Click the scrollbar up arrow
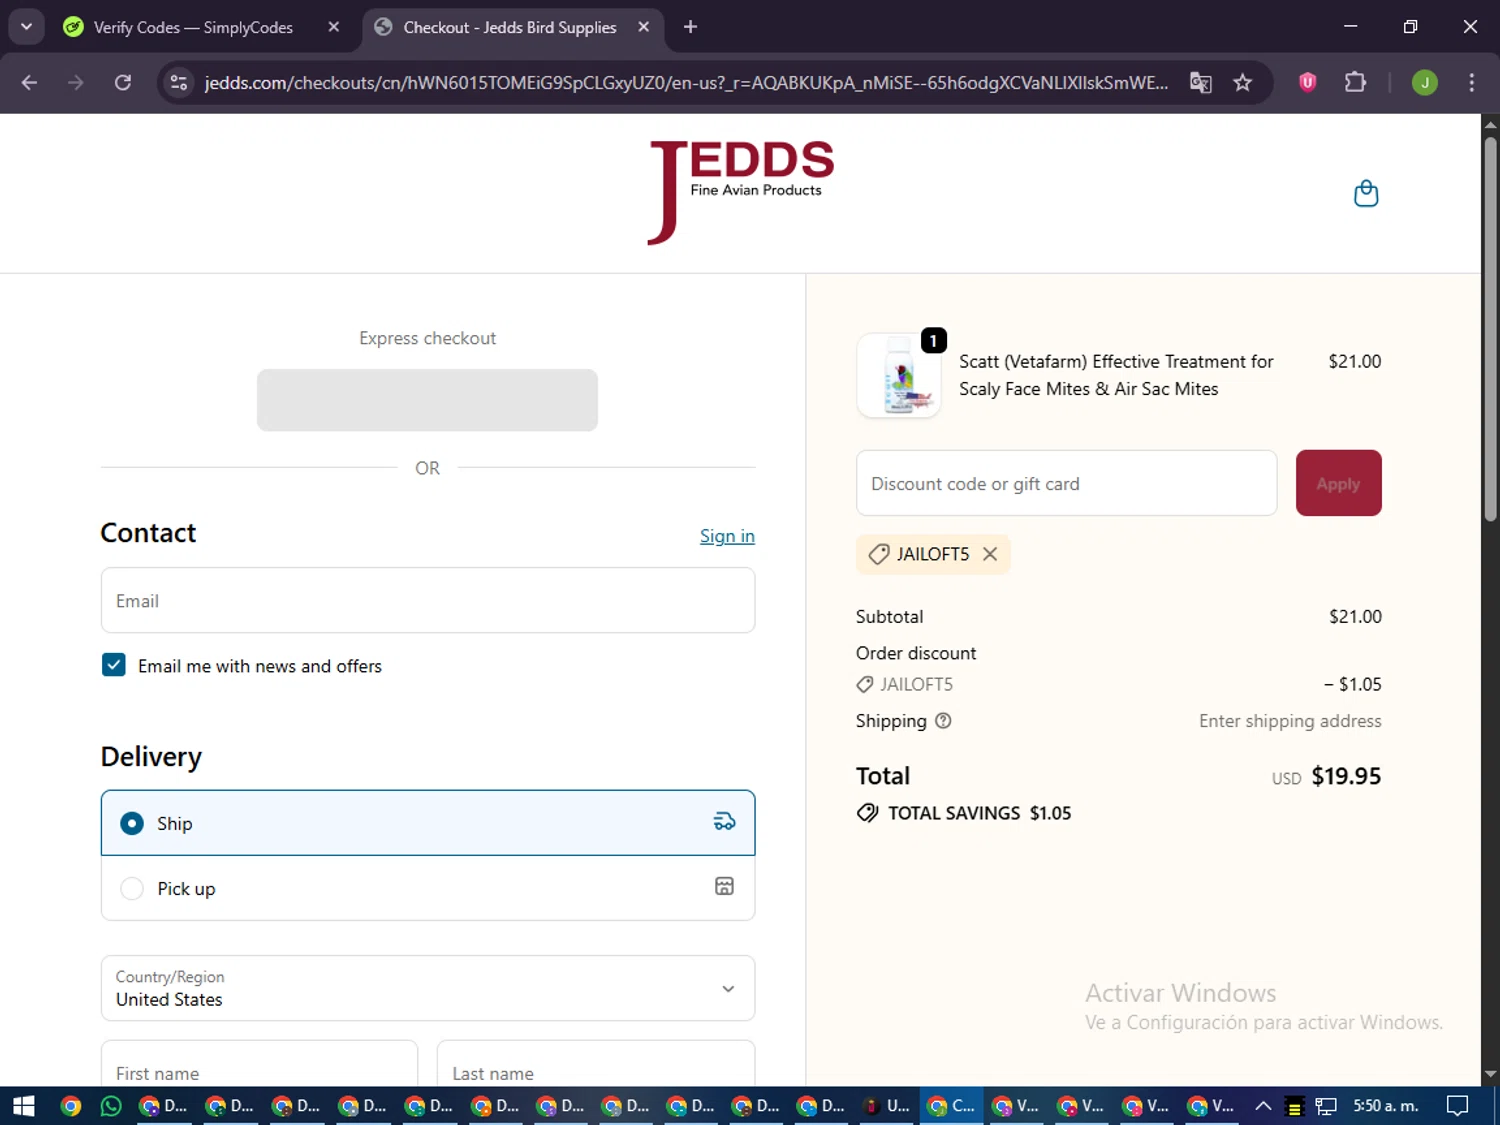1500x1125 pixels. tap(1490, 124)
